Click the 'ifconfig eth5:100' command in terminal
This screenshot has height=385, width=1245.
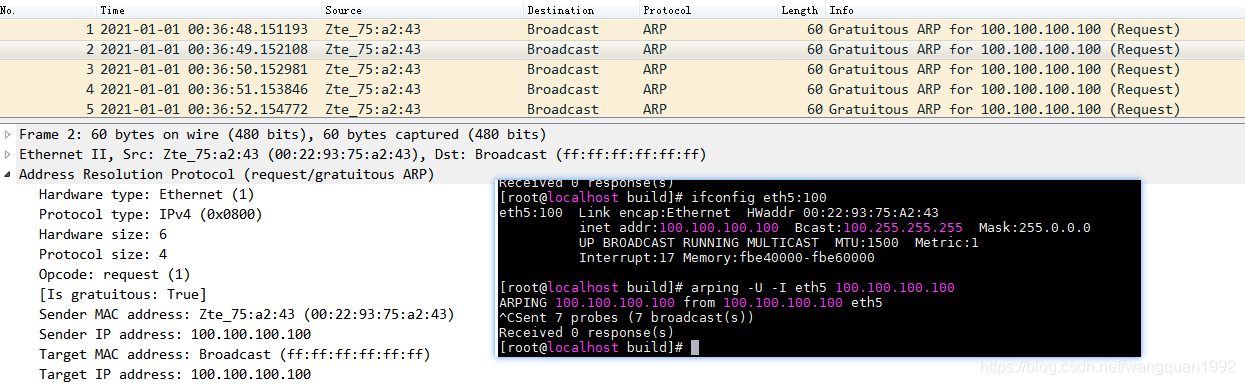point(758,198)
